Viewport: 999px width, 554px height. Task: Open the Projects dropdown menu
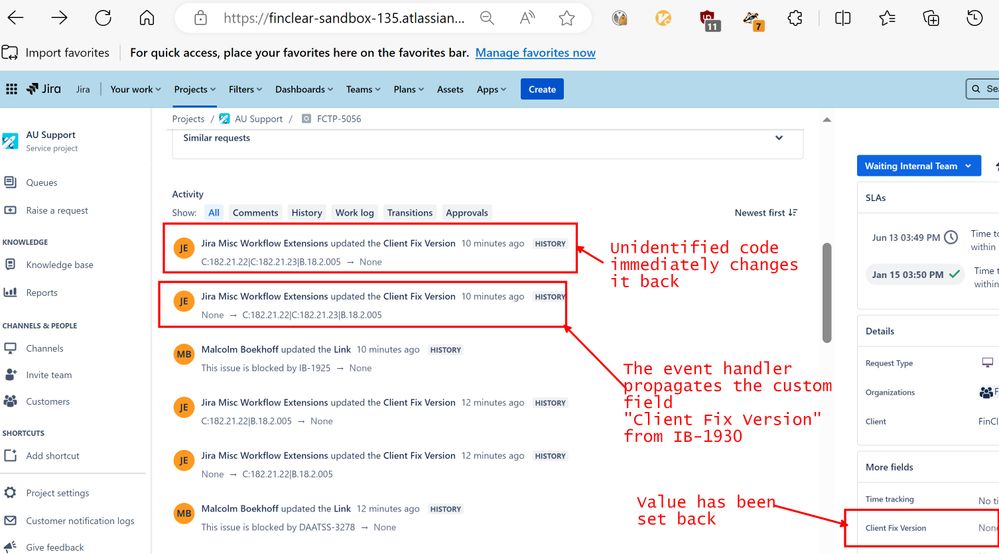tap(194, 89)
